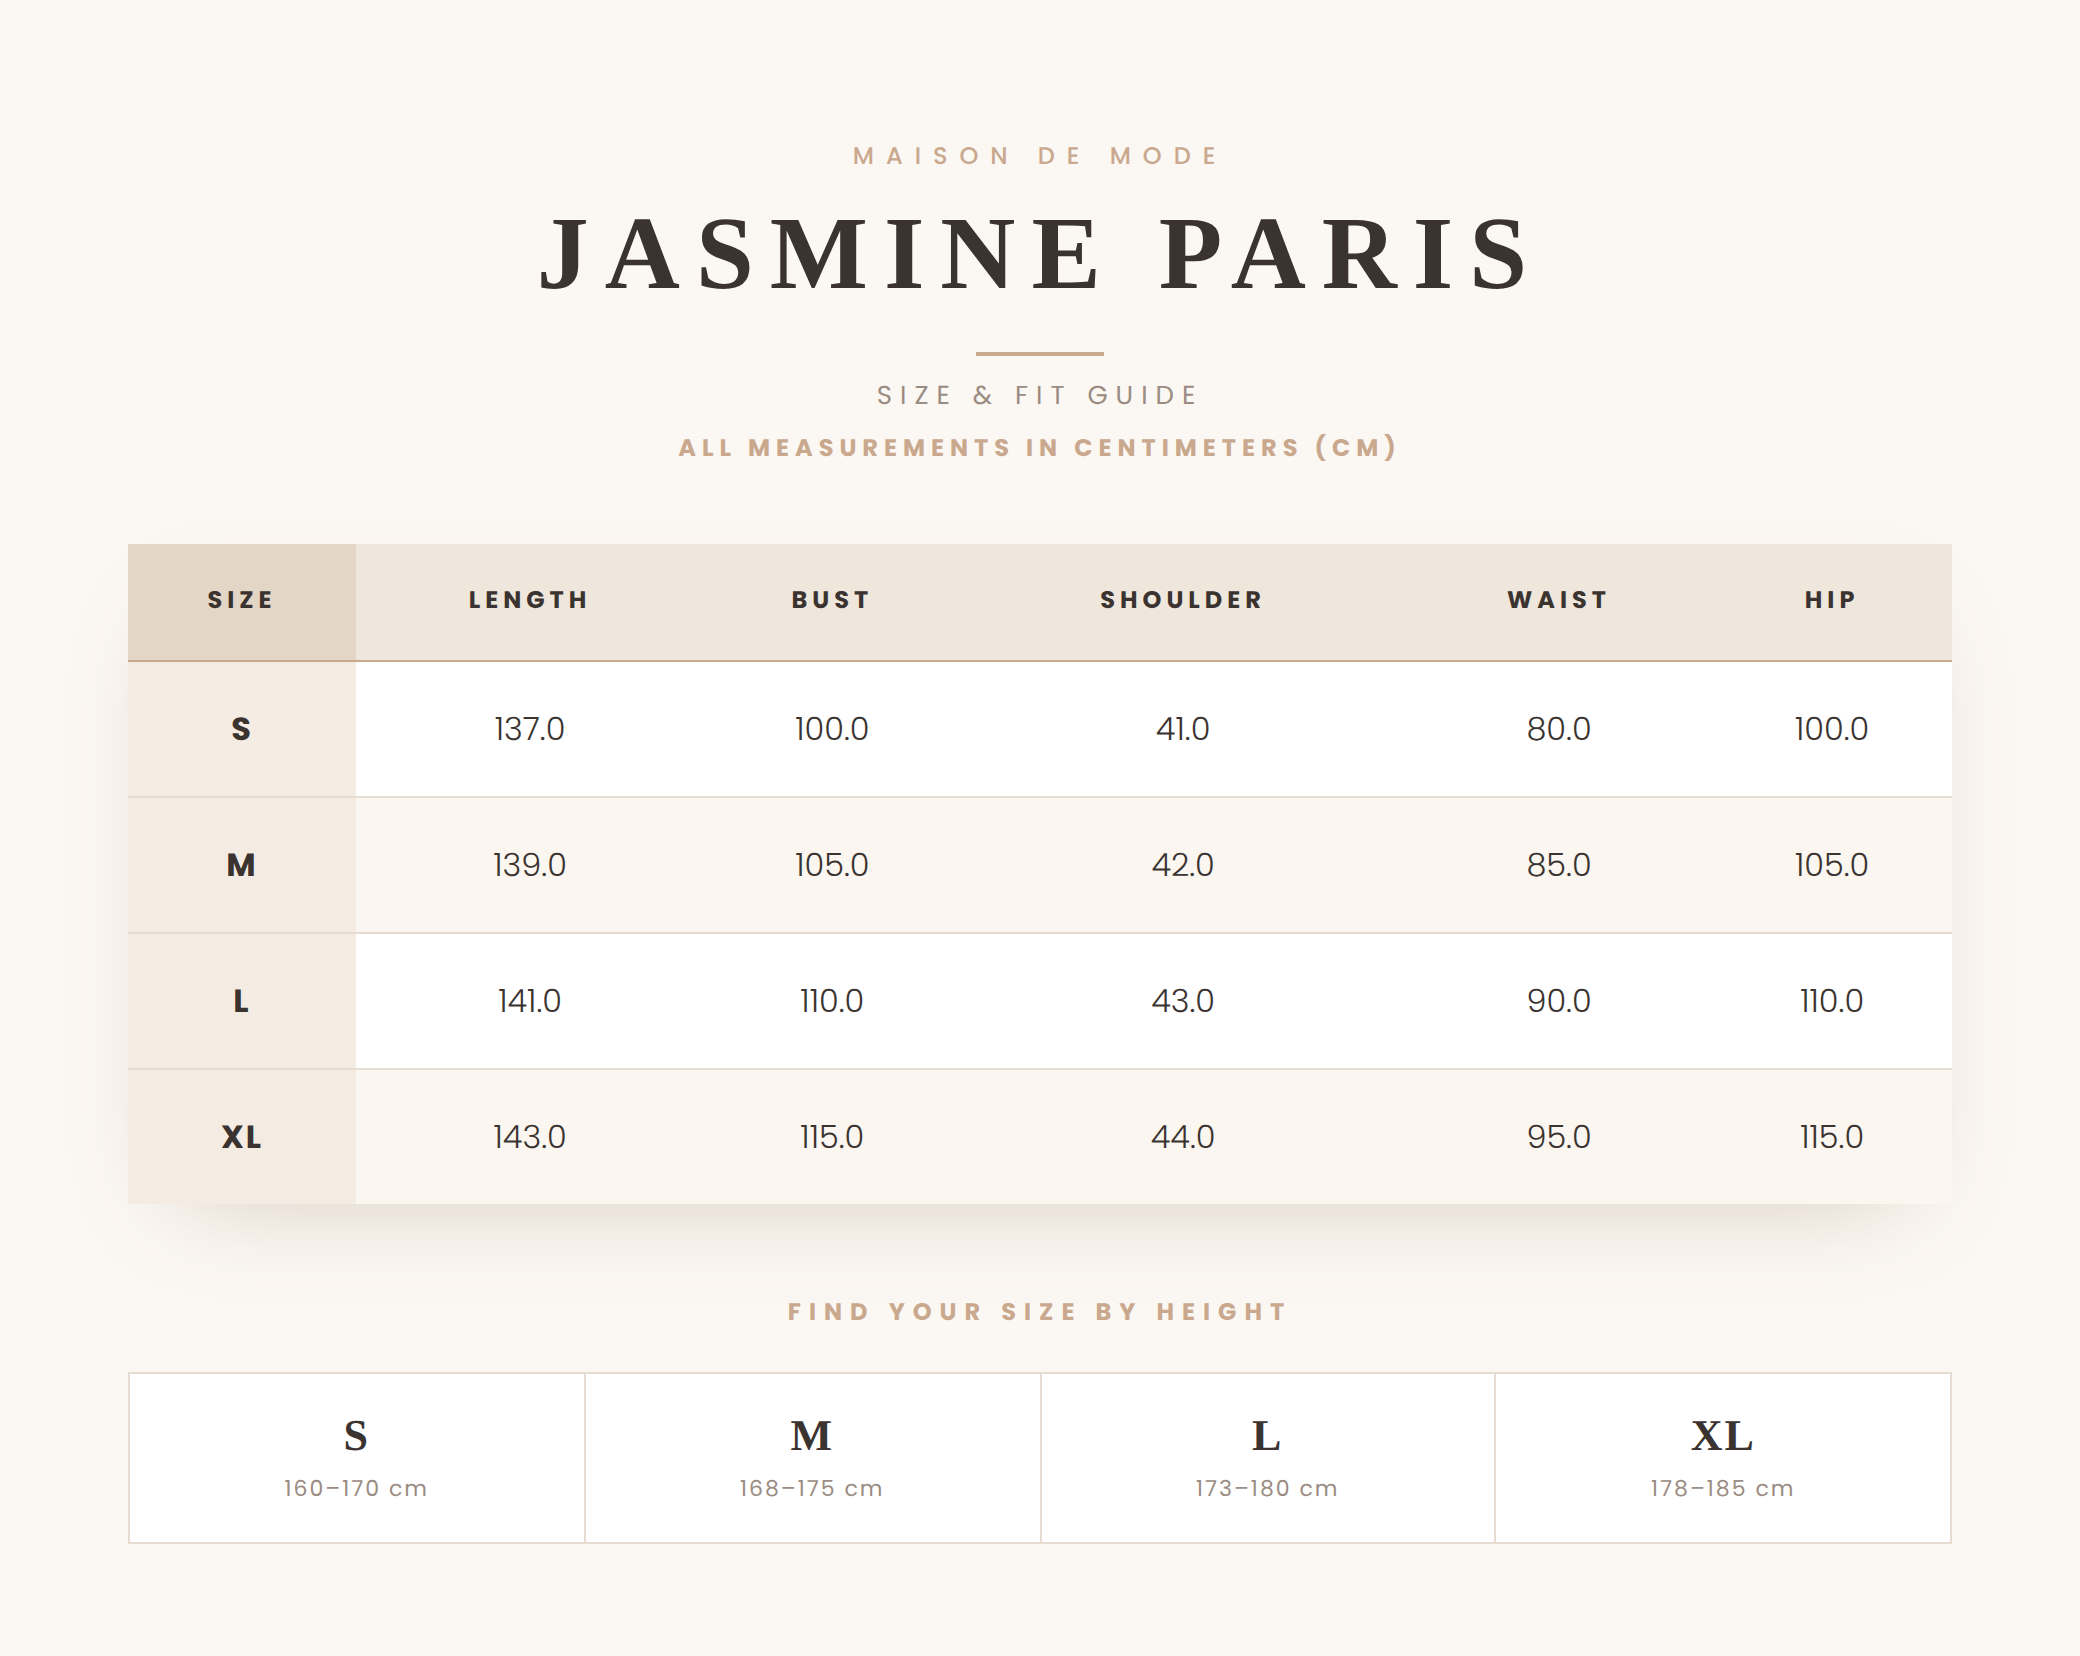Click the HIP column header
Viewport: 2080px width, 1656px height.
click(1831, 600)
